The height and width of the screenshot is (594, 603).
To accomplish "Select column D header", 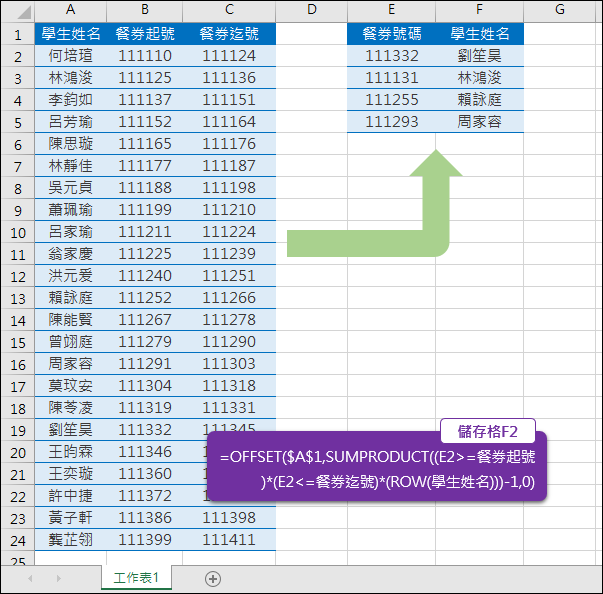I will (x=311, y=10).
